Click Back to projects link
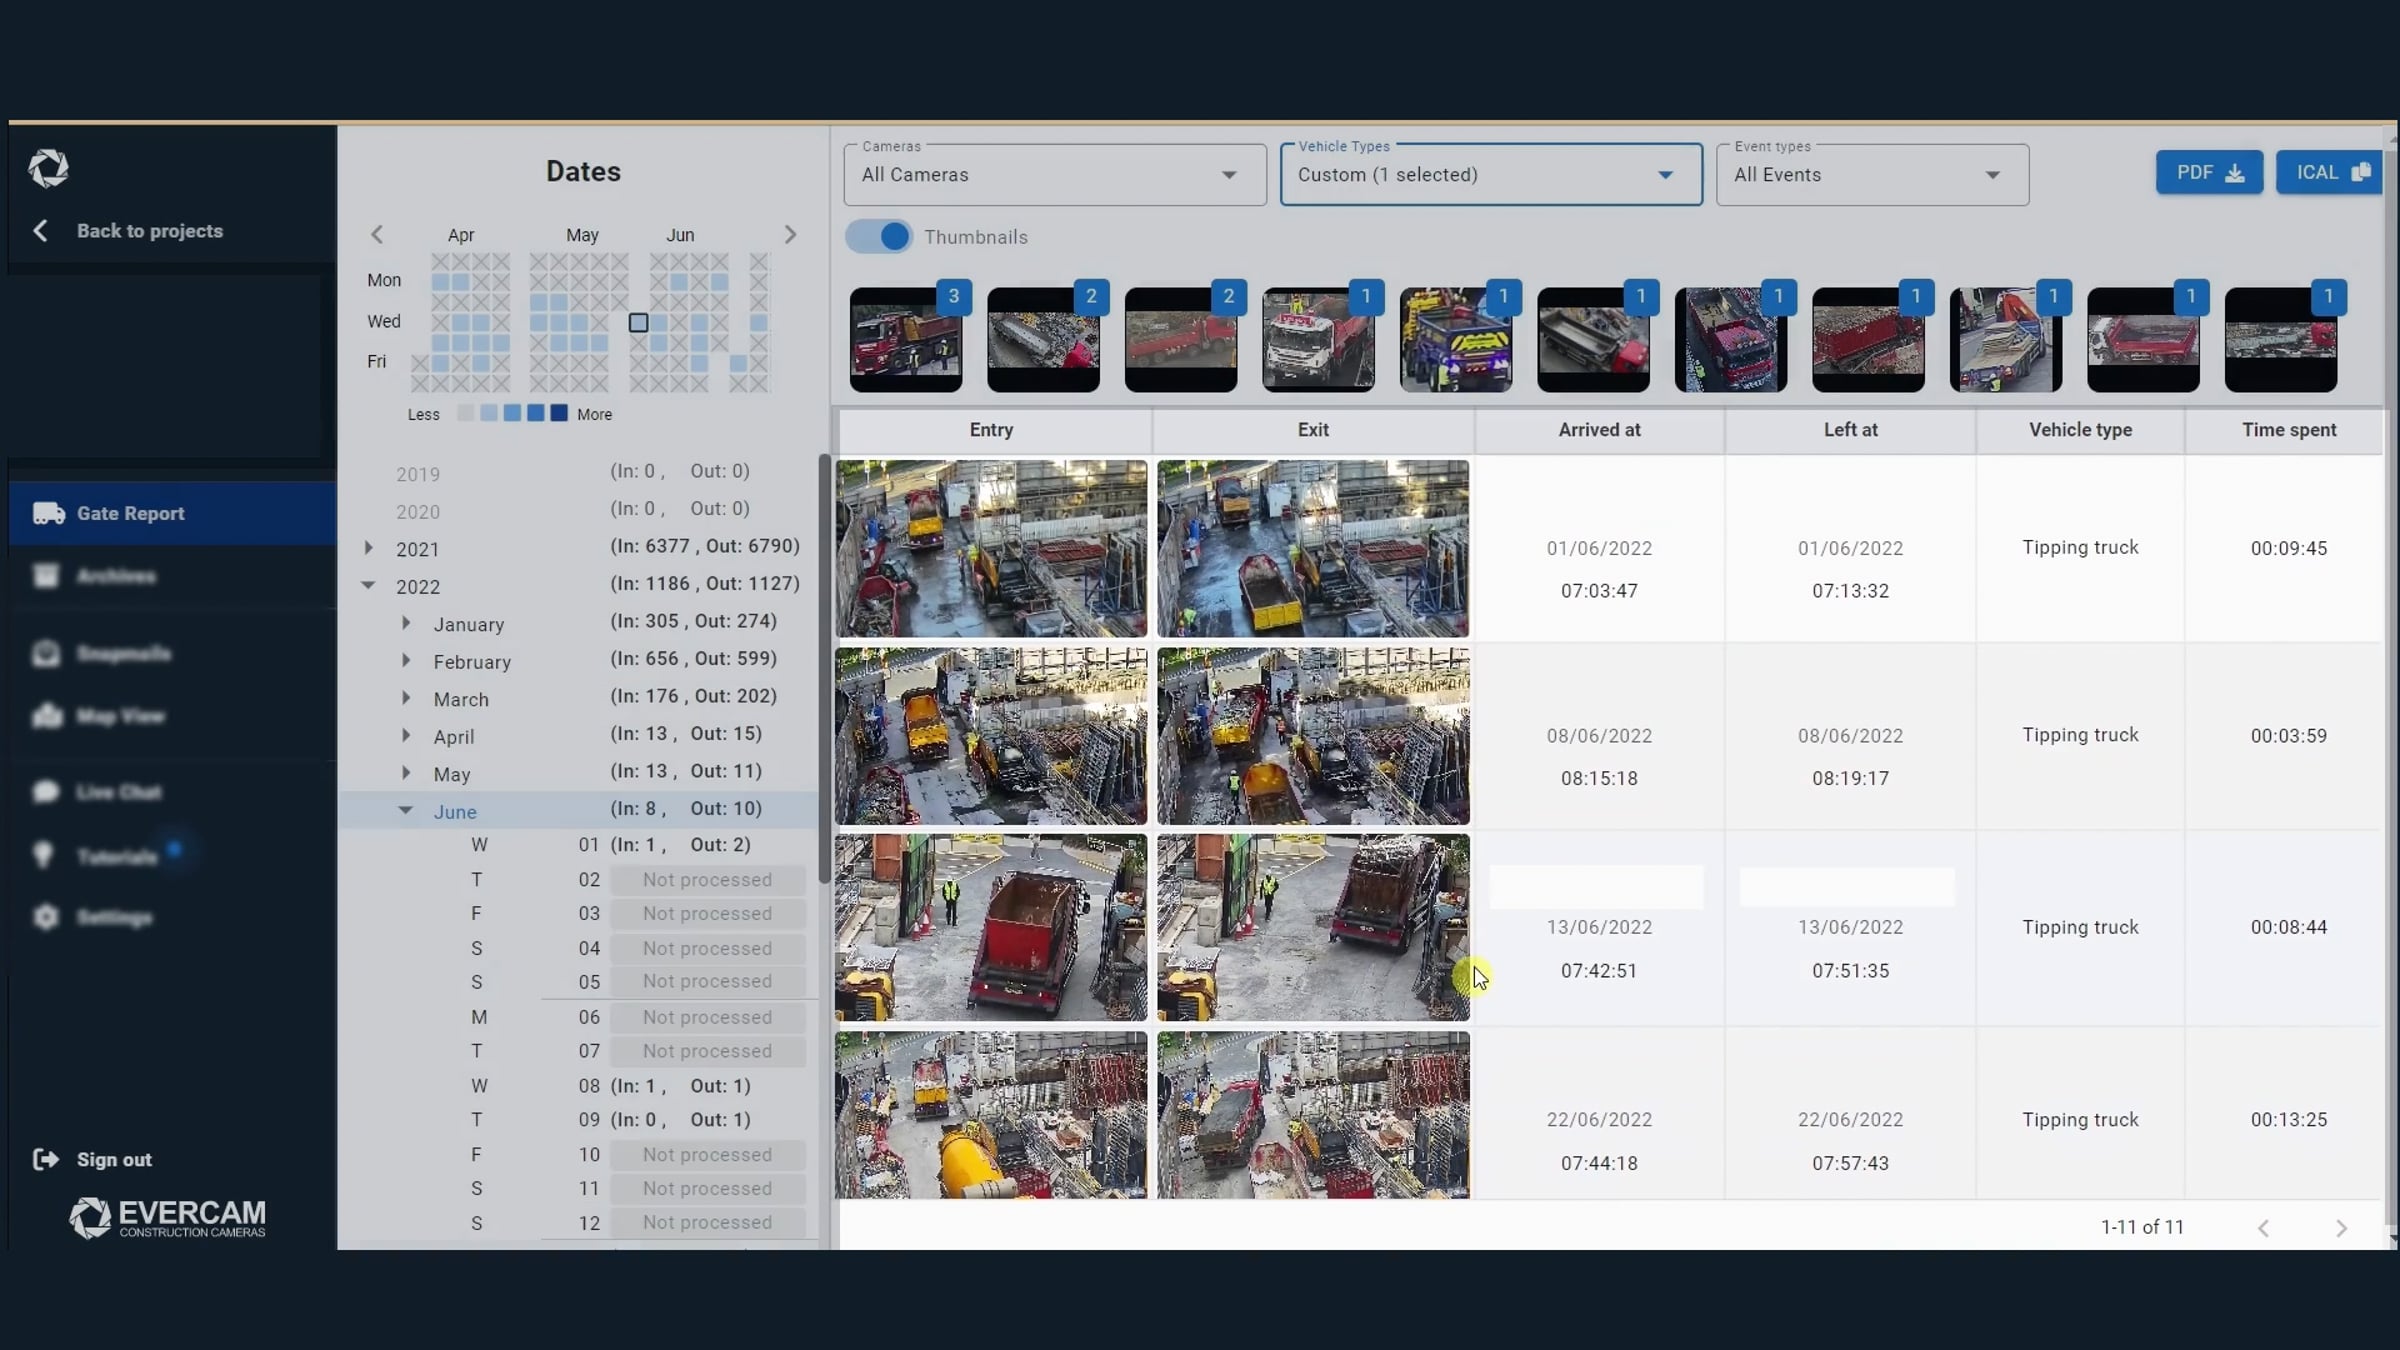This screenshot has width=2400, height=1350. (150, 231)
